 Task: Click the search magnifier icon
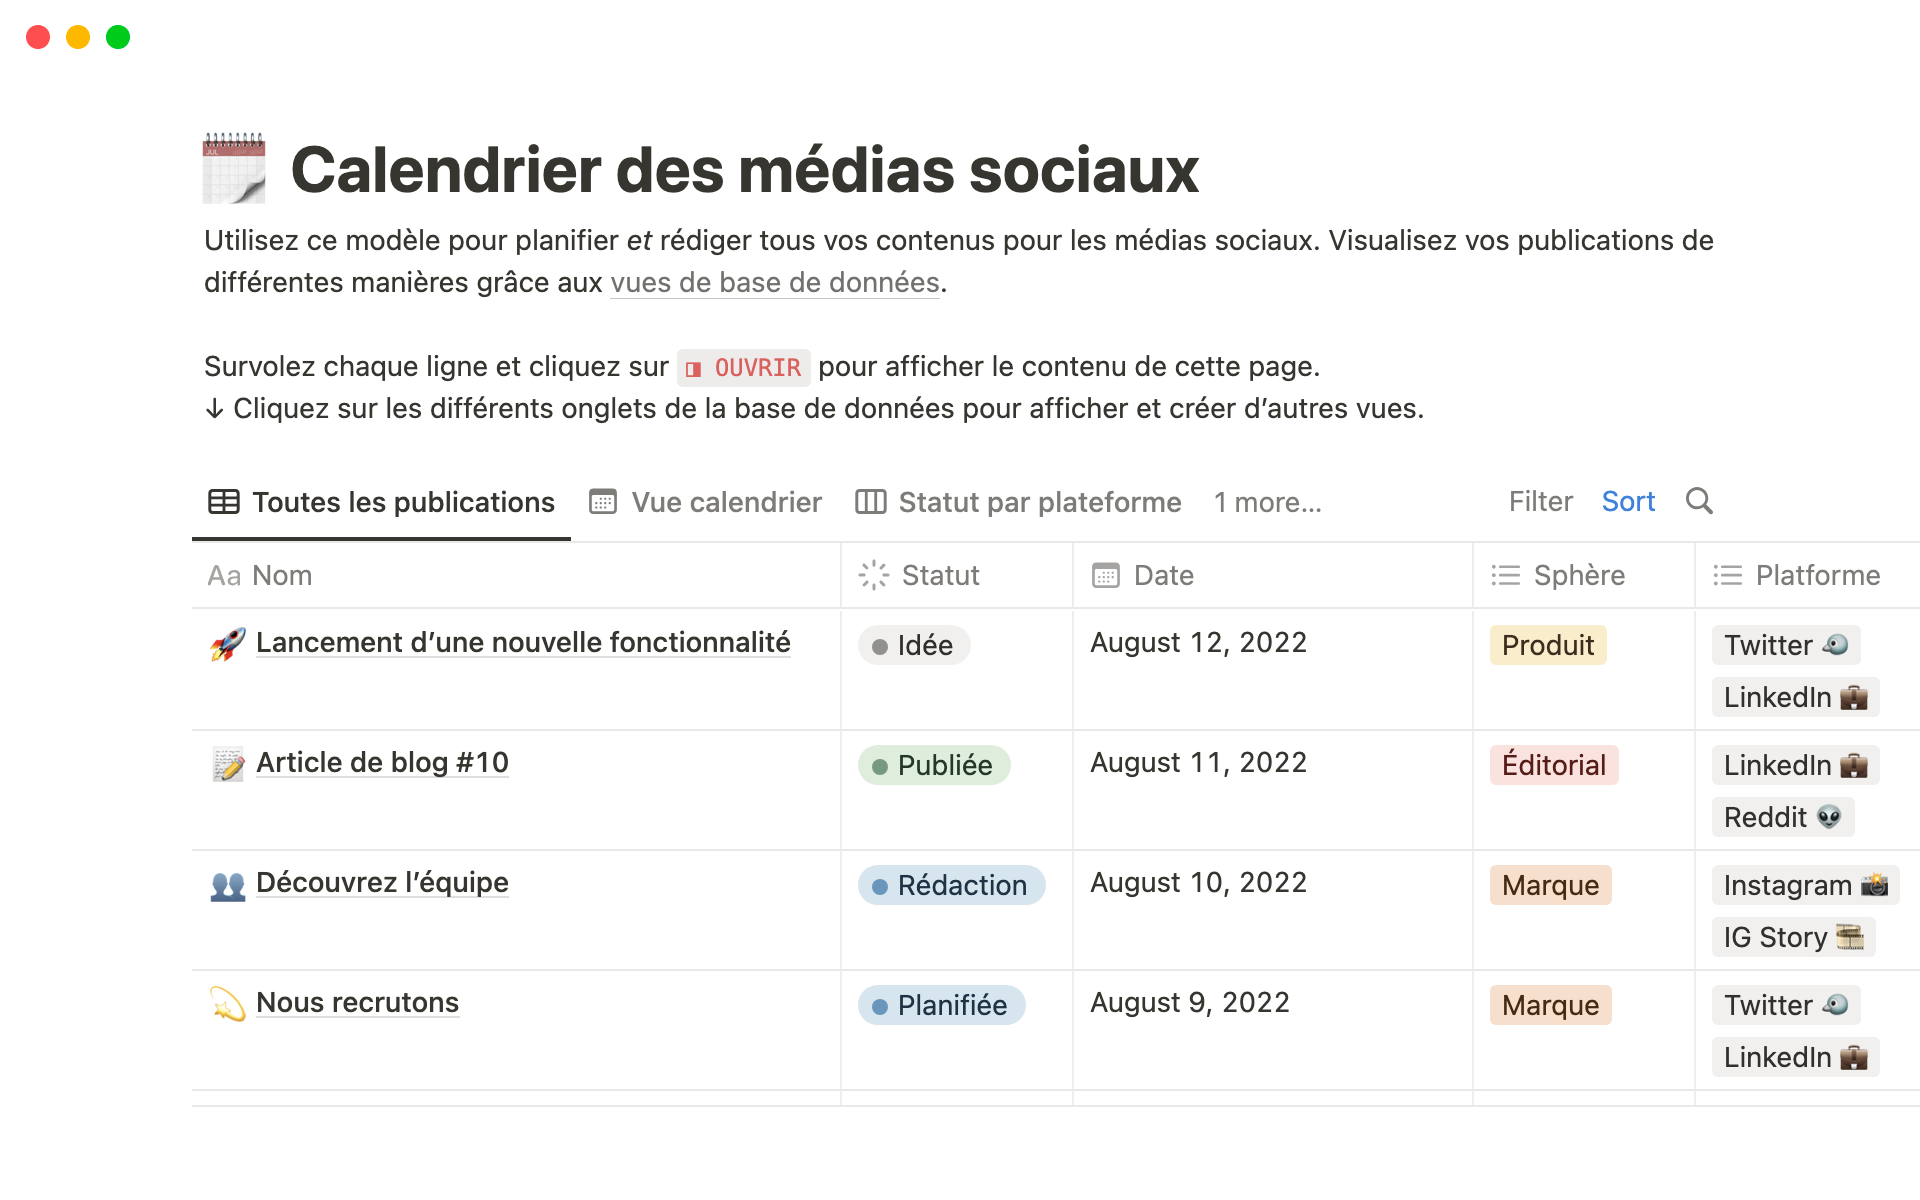click(x=1699, y=501)
